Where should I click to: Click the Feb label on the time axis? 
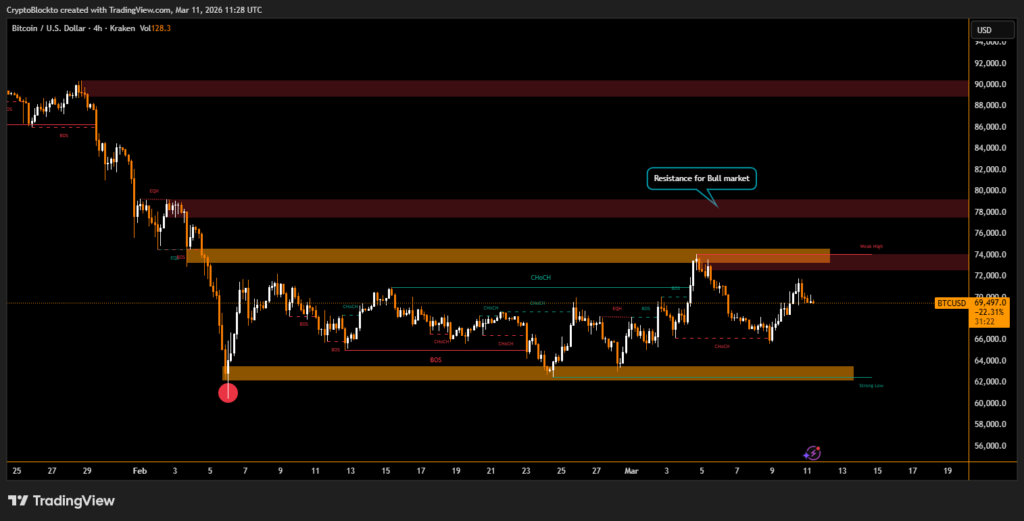pyautogui.click(x=139, y=469)
